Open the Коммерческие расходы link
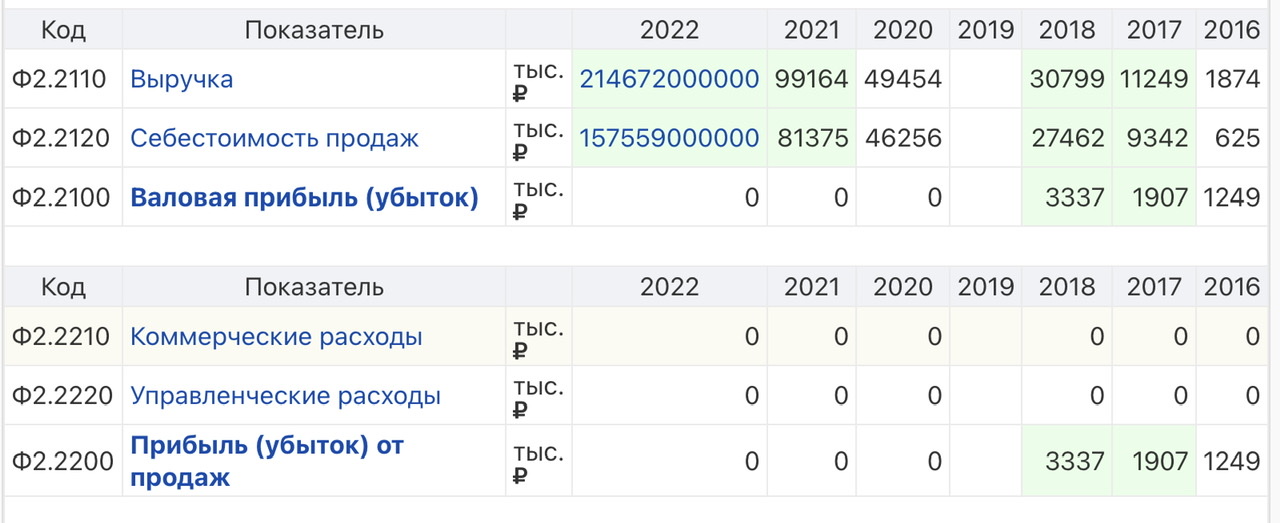Image resolution: width=1280 pixels, height=523 pixels. point(276,337)
